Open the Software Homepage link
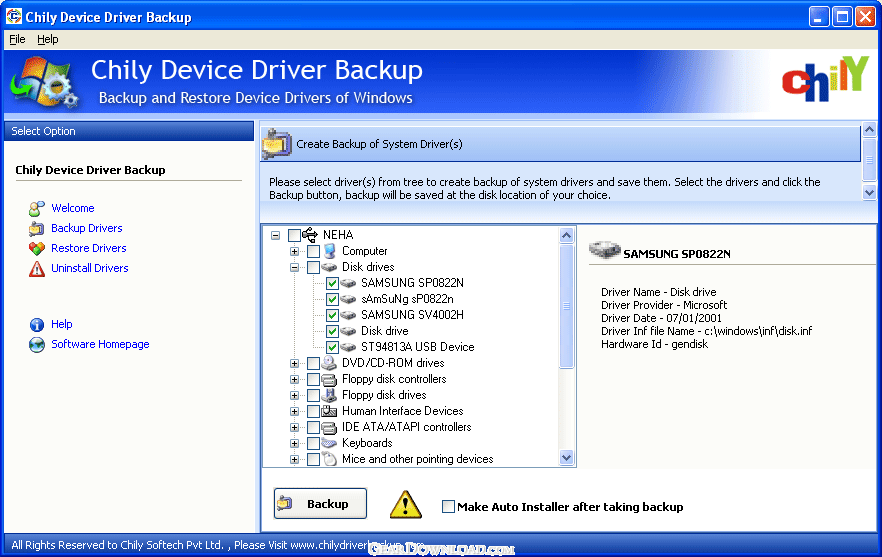This screenshot has width=882, height=557. 100,344
